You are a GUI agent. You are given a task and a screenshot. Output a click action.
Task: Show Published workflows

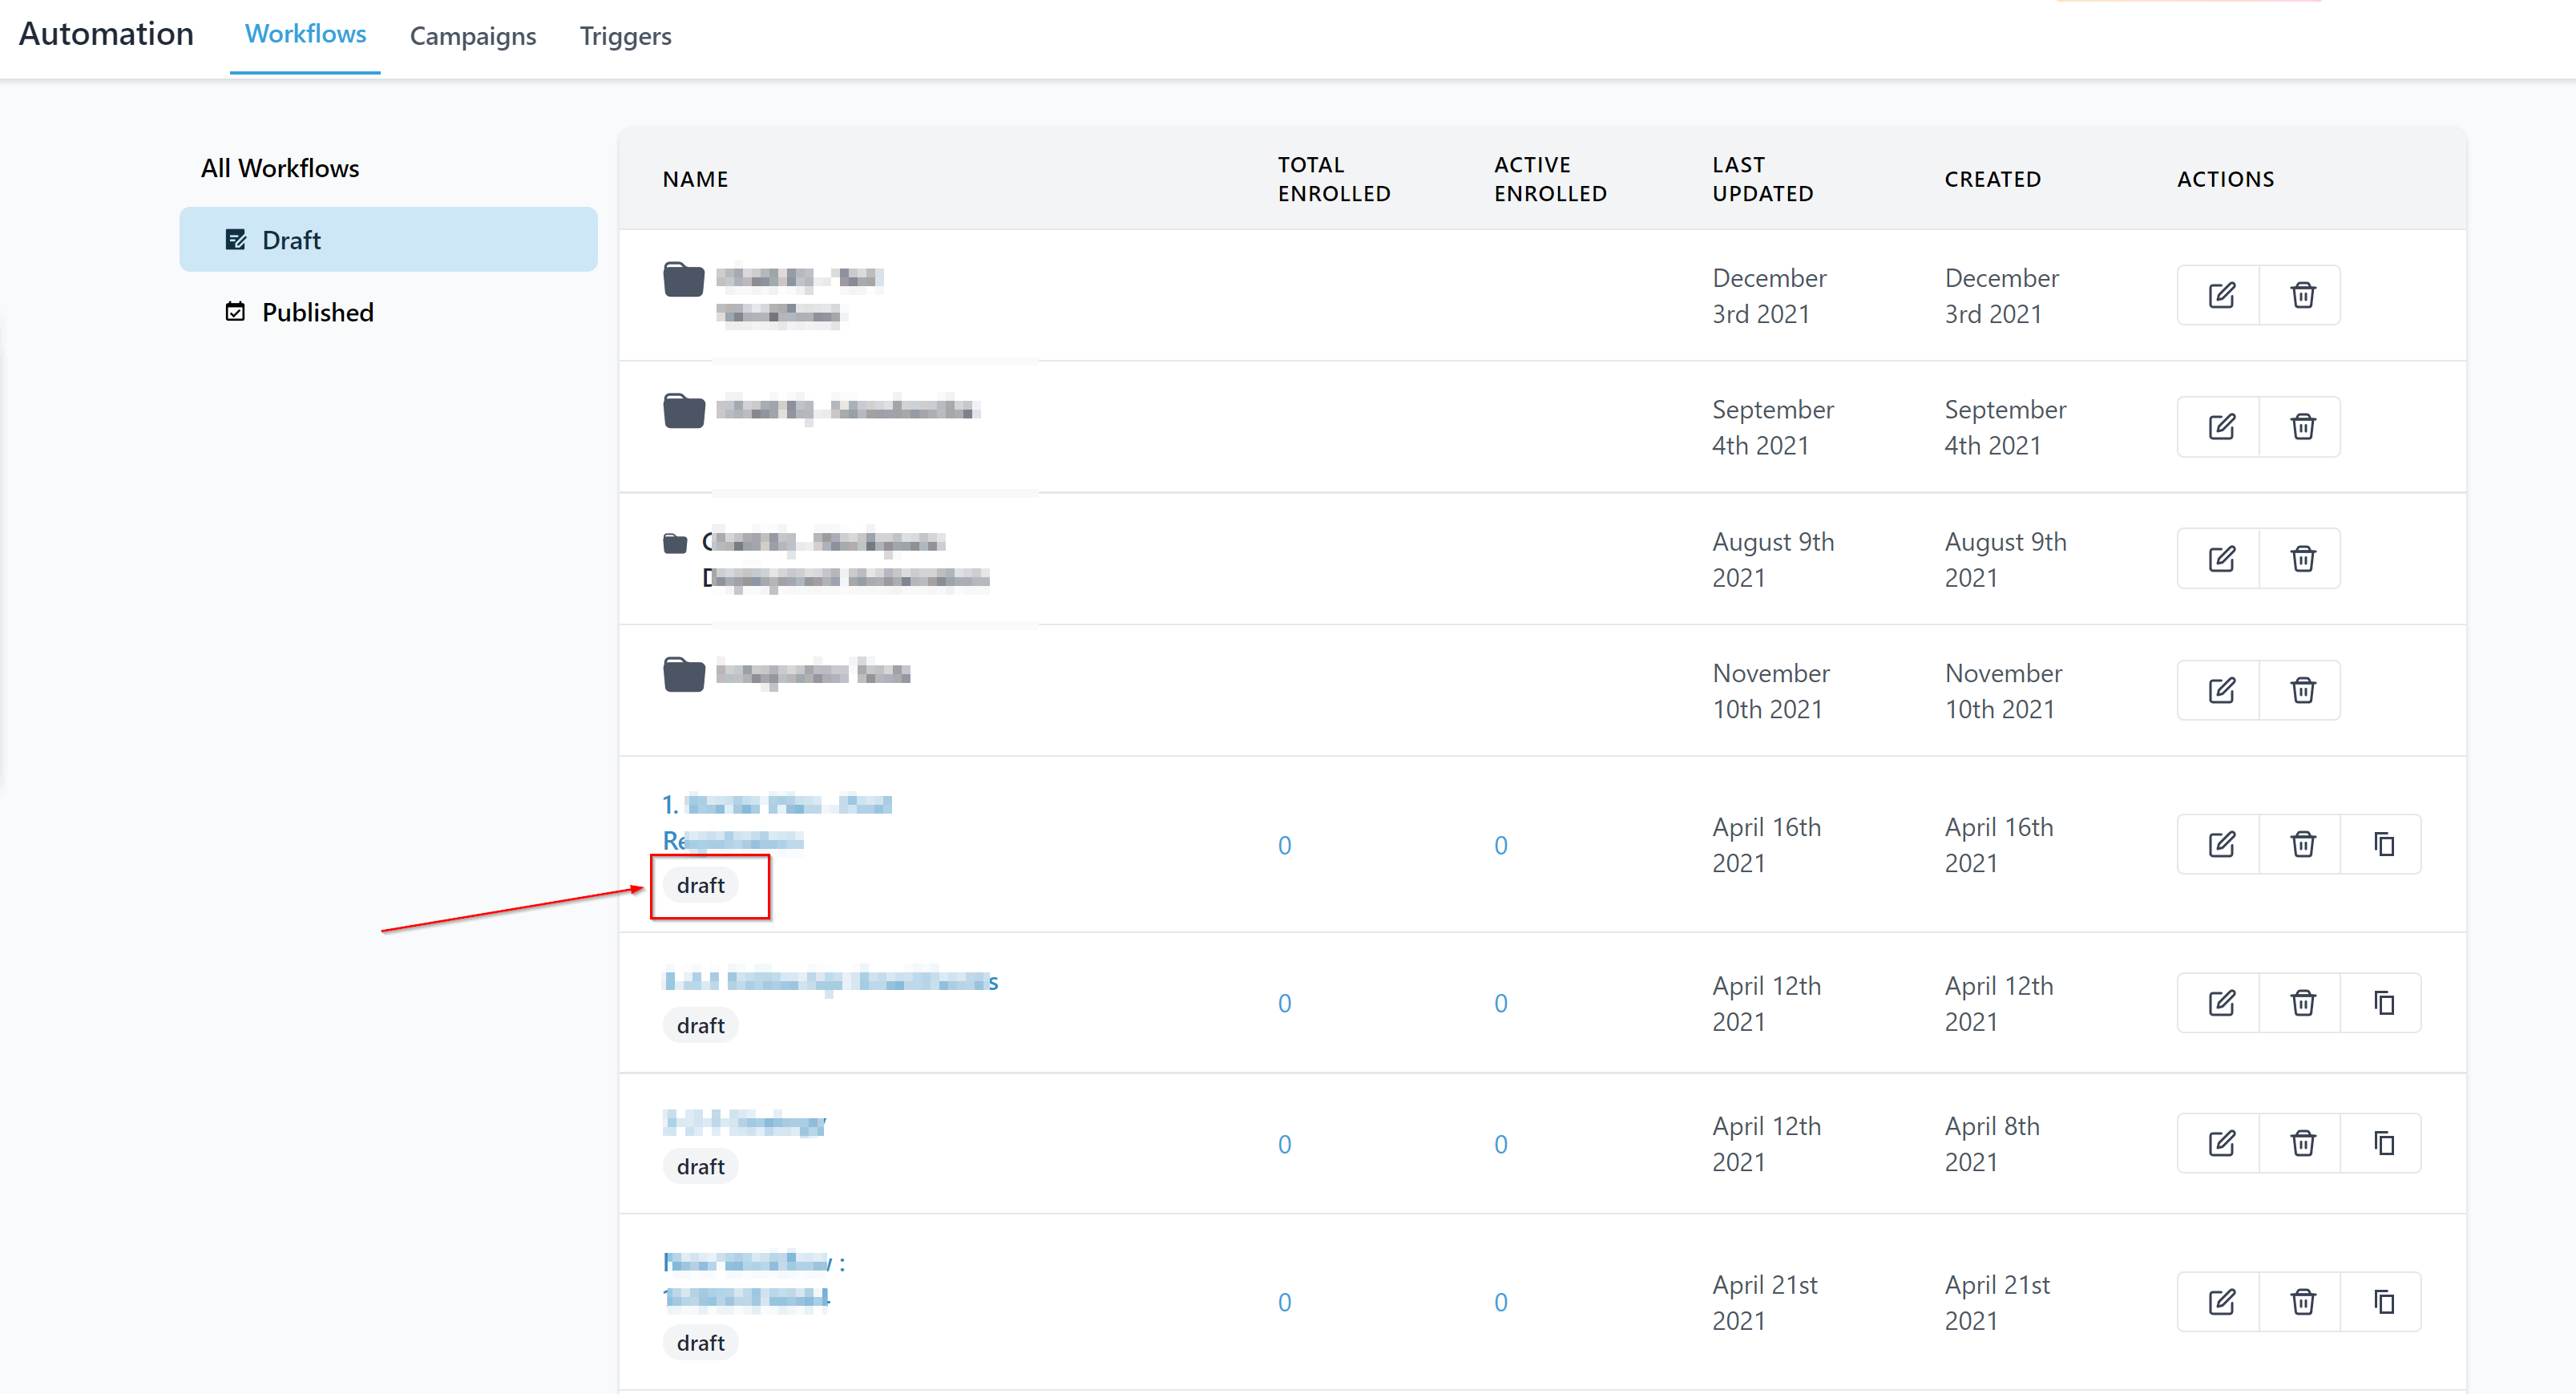[317, 312]
